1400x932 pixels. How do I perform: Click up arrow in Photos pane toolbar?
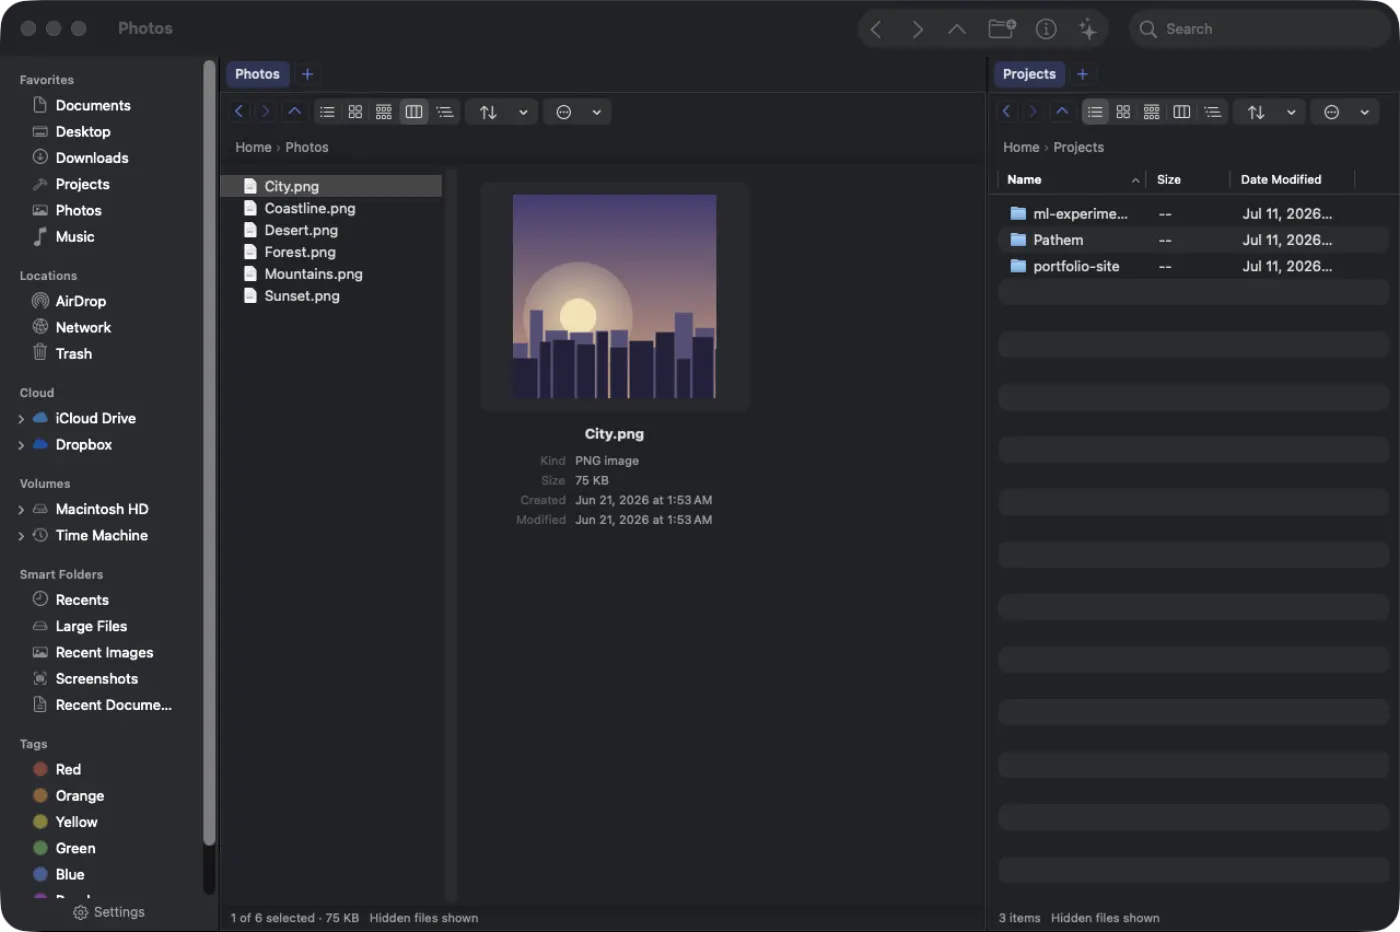pos(294,112)
